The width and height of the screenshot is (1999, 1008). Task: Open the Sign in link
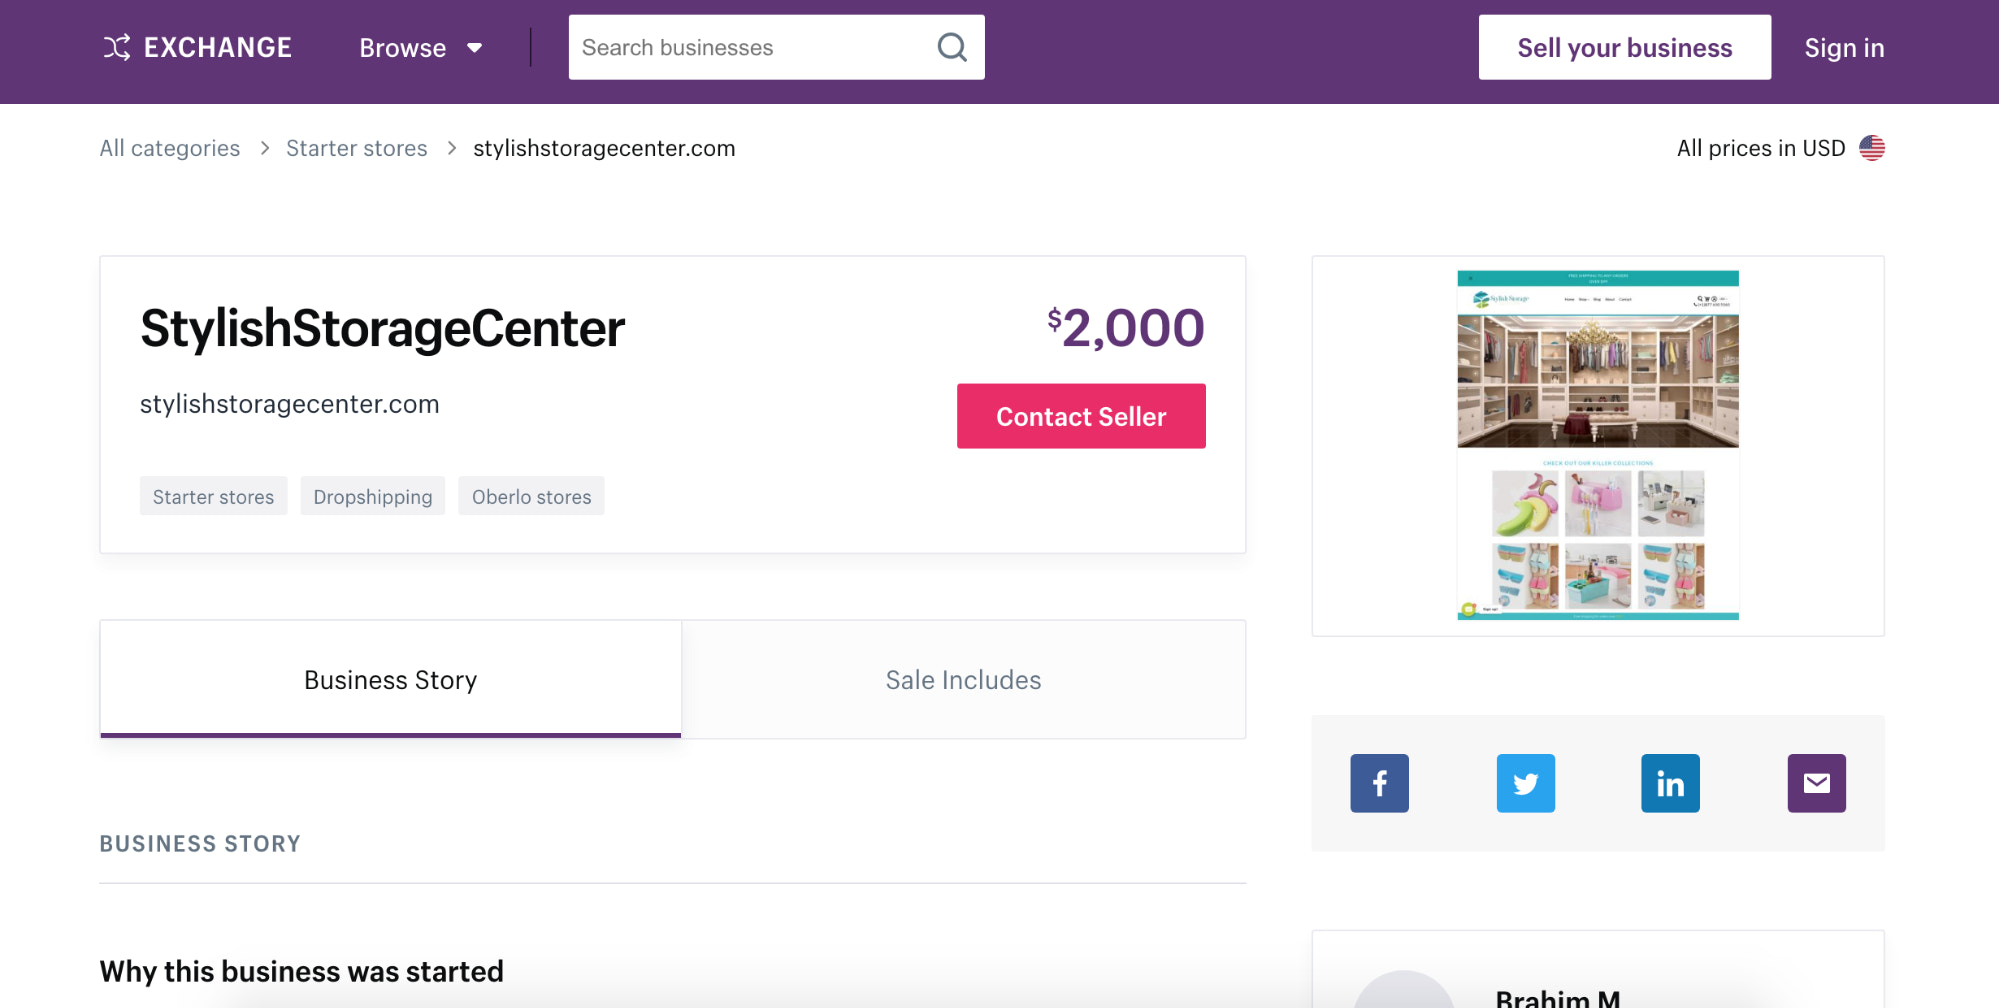tap(1844, 48)
